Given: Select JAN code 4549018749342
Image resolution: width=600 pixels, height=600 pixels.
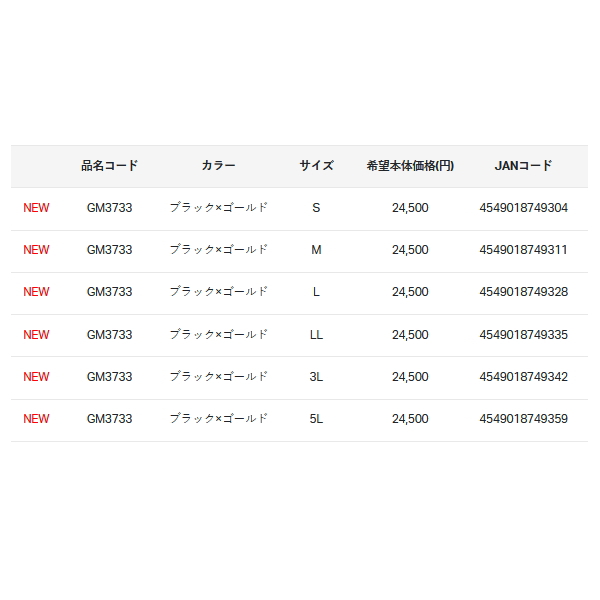Looking at the screenshot, I should (x=523, y=377).
